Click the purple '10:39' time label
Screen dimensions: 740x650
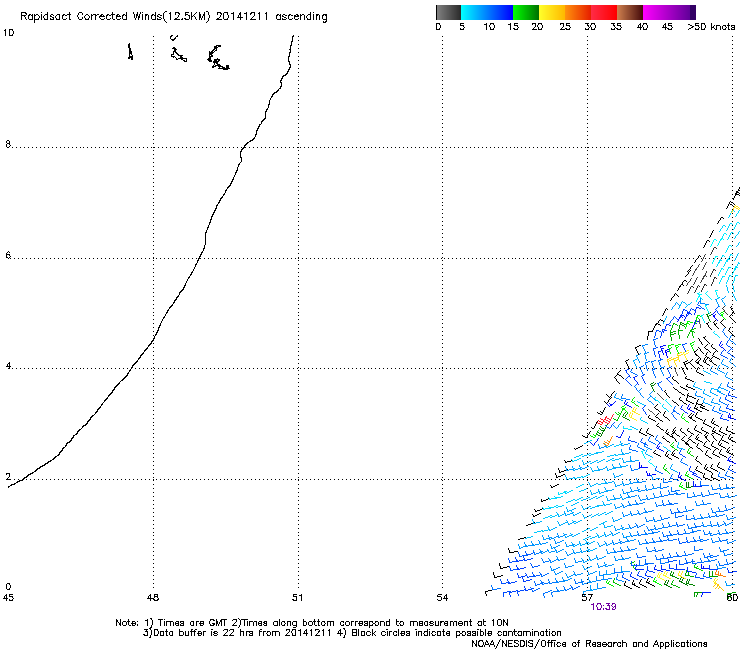603,607
